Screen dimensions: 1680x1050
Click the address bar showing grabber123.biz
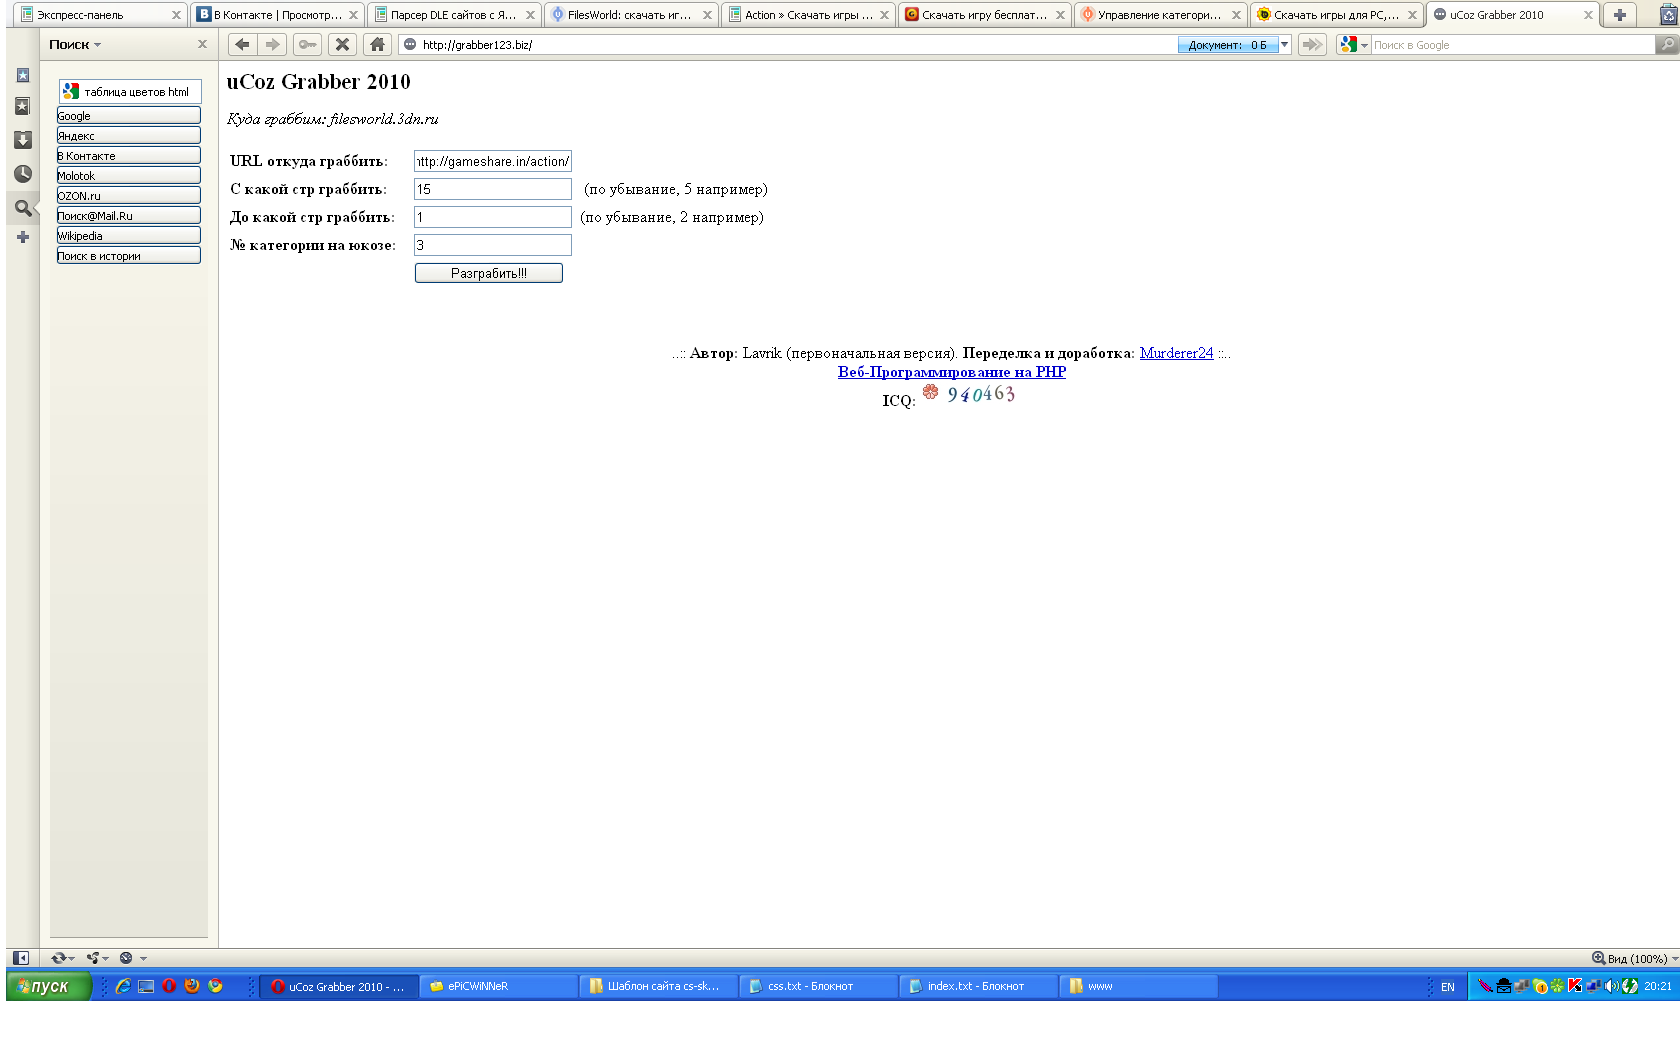click(790, 45)
